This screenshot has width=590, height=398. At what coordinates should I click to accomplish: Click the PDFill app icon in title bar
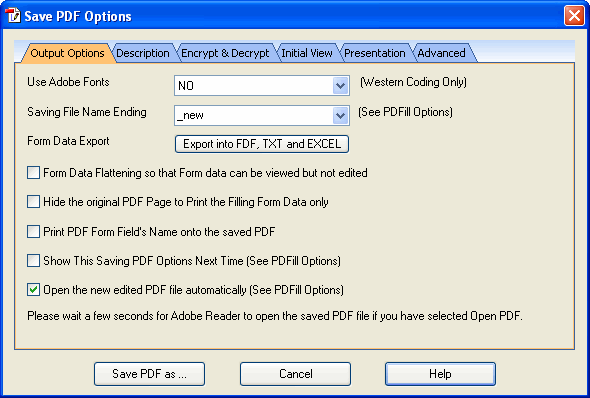point(13,16)
